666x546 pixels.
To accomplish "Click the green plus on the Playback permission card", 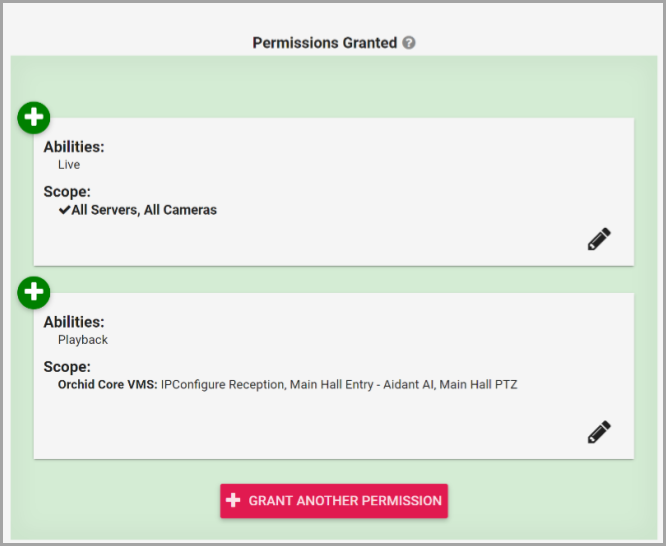I will pyautogui.click(x=34, y=293).
